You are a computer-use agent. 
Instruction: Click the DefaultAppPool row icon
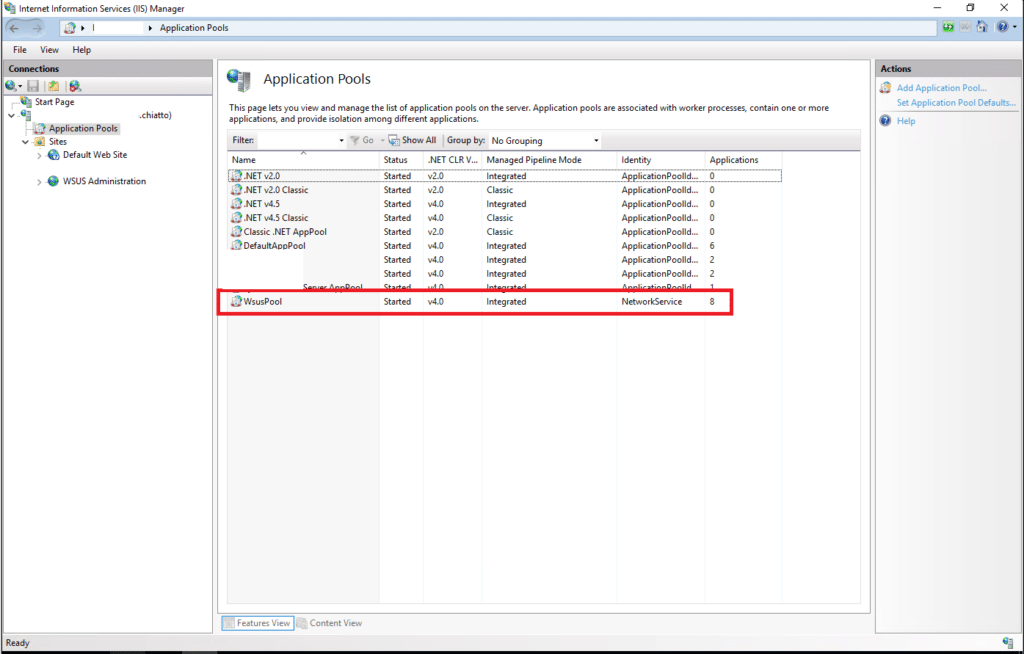(236, 246)
